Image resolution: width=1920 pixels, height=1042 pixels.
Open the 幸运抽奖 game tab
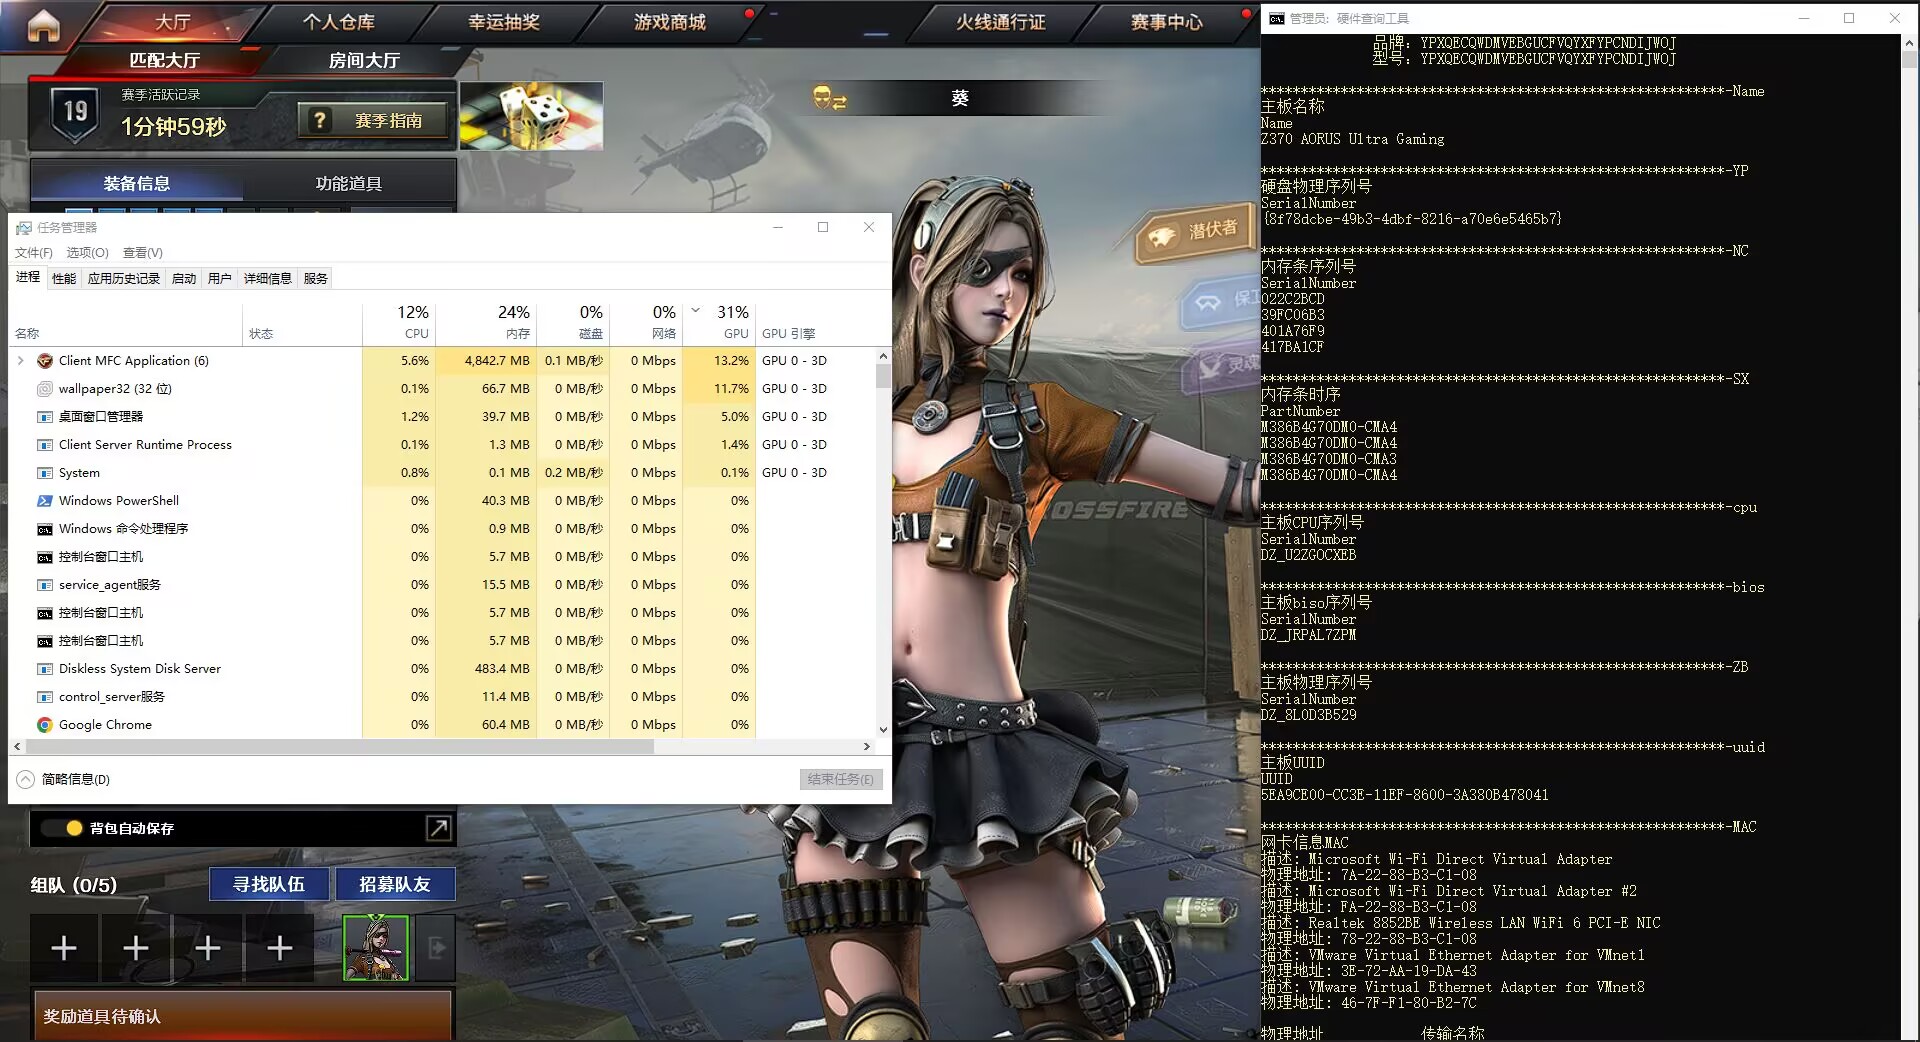click(x=504, y=22)
